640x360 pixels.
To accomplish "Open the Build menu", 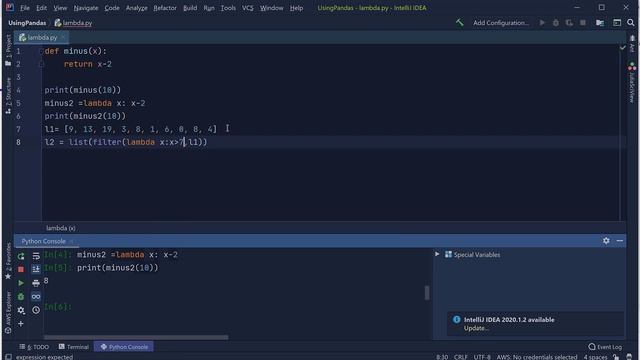I will point(190,8).
